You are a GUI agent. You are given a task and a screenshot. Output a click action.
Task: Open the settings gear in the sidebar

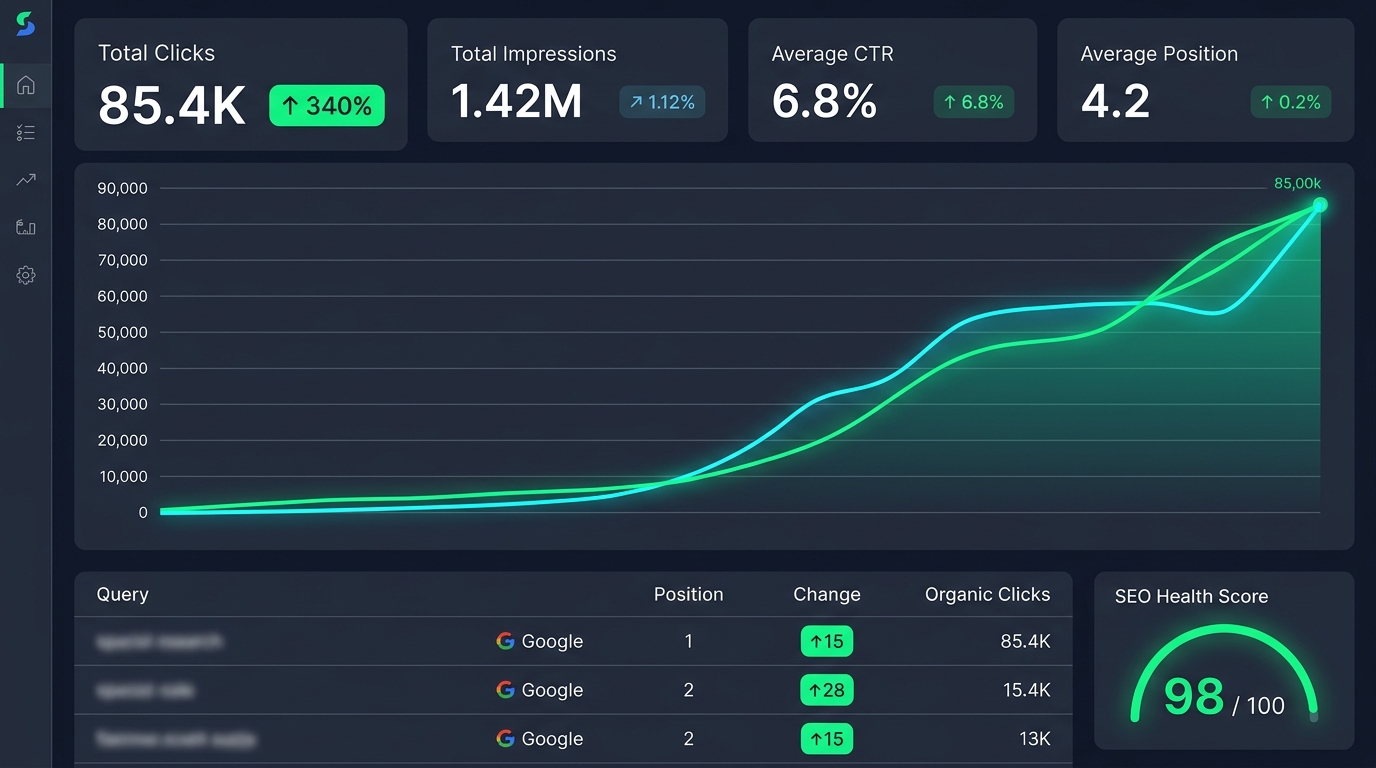[x=26, y=275]
